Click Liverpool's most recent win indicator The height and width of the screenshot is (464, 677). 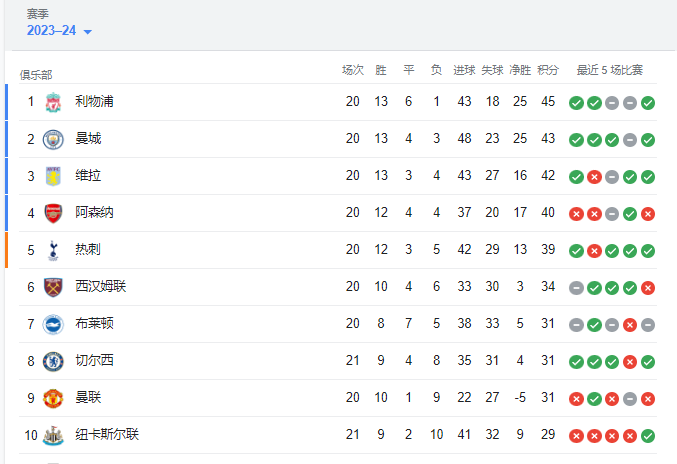point(648,103)
